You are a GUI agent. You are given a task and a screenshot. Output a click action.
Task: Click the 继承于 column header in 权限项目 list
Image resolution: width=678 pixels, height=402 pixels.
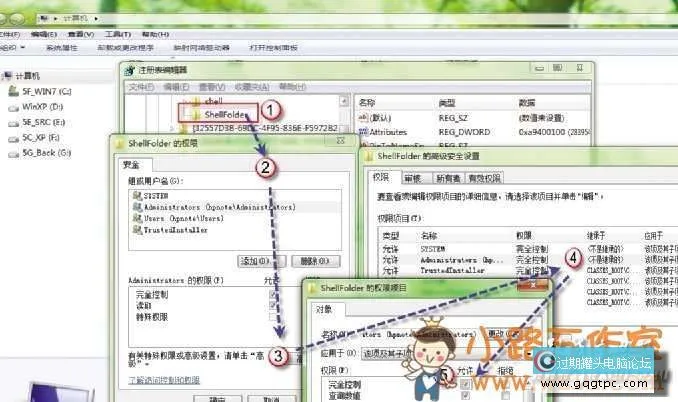pyautogui.click(x=595, y=236)
